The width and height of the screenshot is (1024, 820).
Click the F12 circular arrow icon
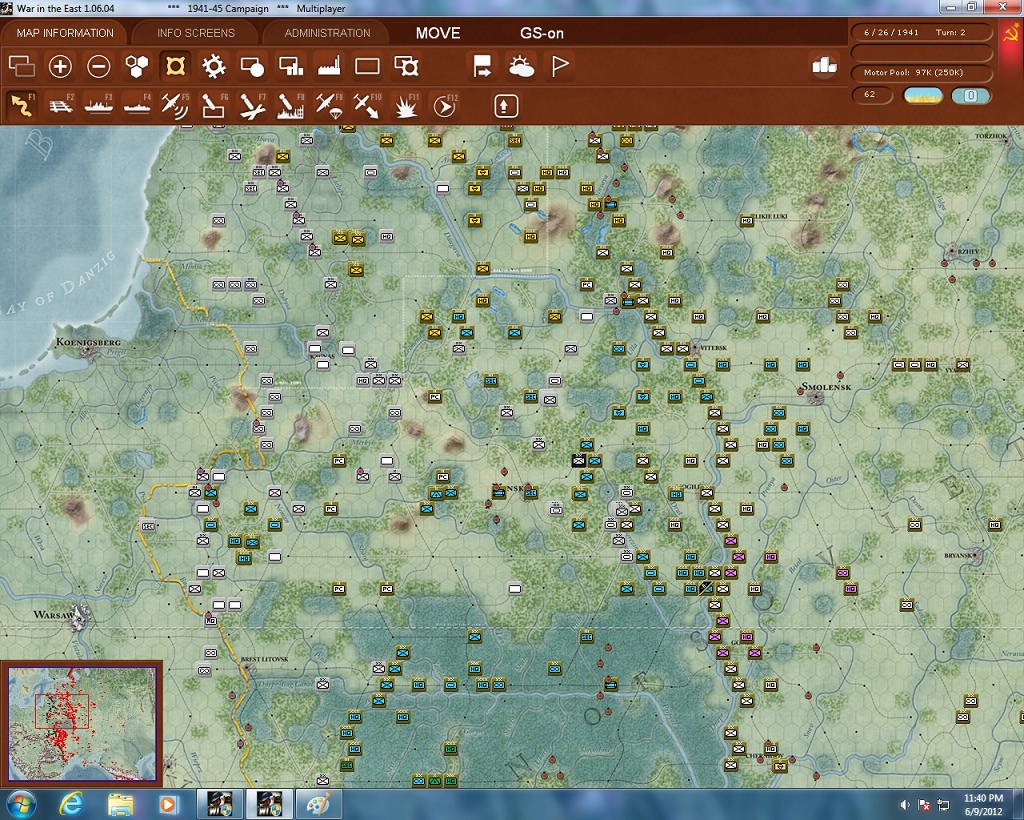tap(445, 106)
